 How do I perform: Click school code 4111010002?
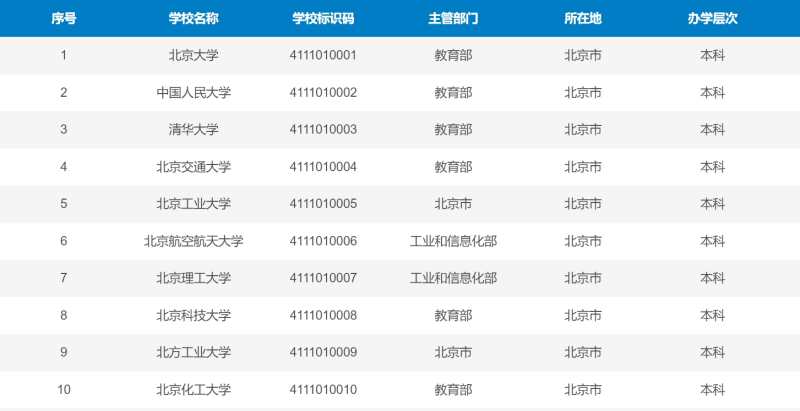[x=323, y=92]
